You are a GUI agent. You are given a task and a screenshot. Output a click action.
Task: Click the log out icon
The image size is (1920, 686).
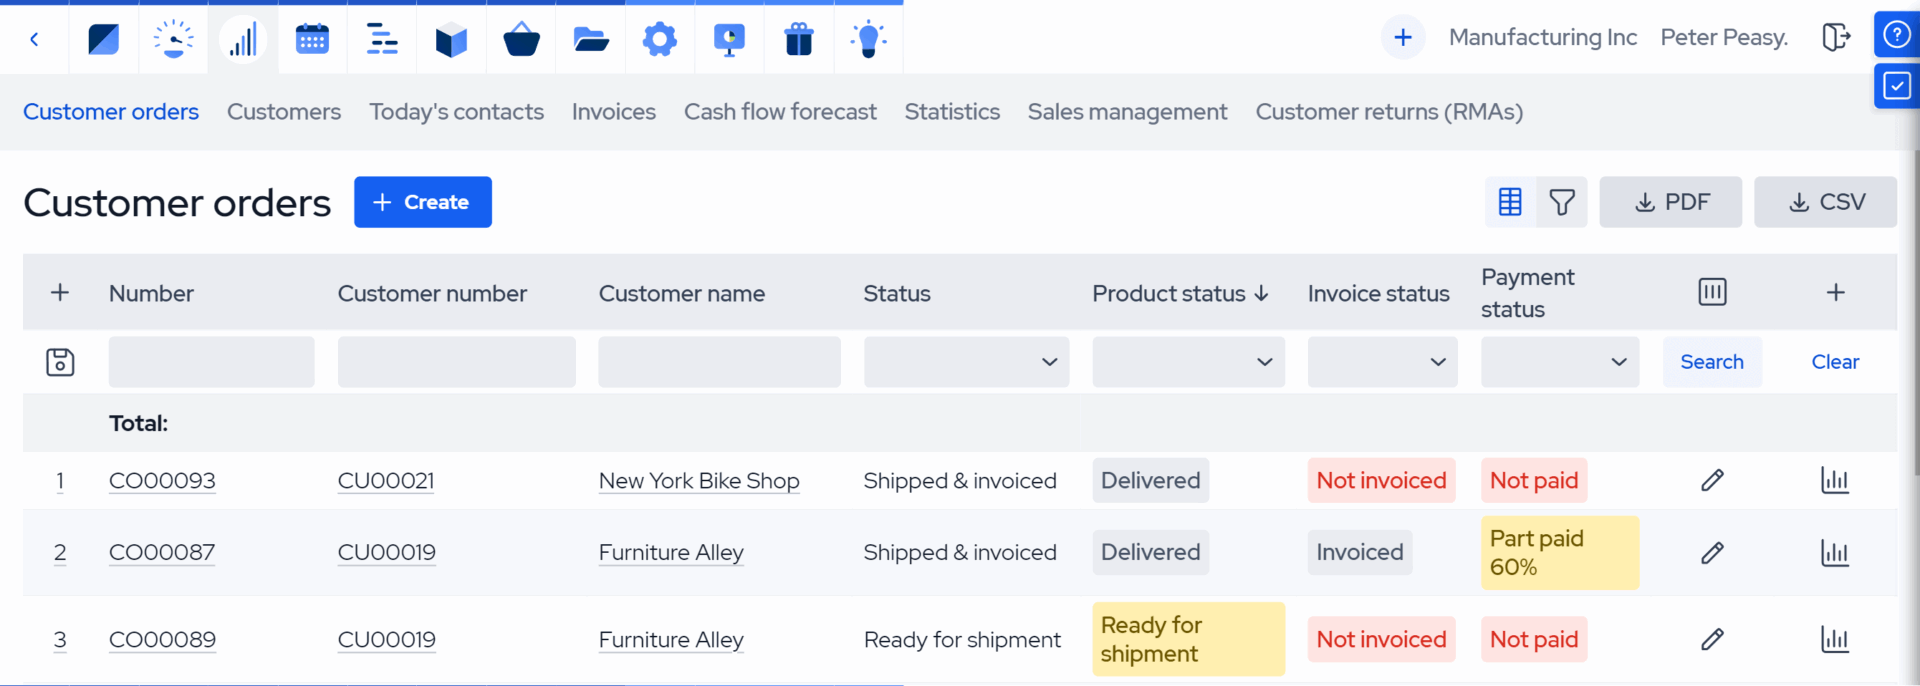coord(1835,38)
